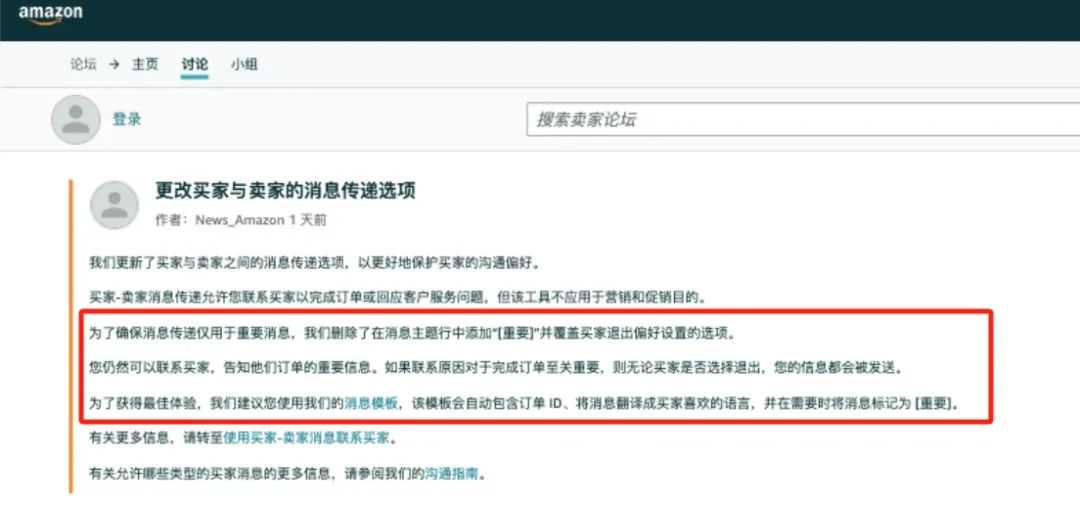
Task: Open the News_Amazon author avatar
Action: [x=114, y=205]
